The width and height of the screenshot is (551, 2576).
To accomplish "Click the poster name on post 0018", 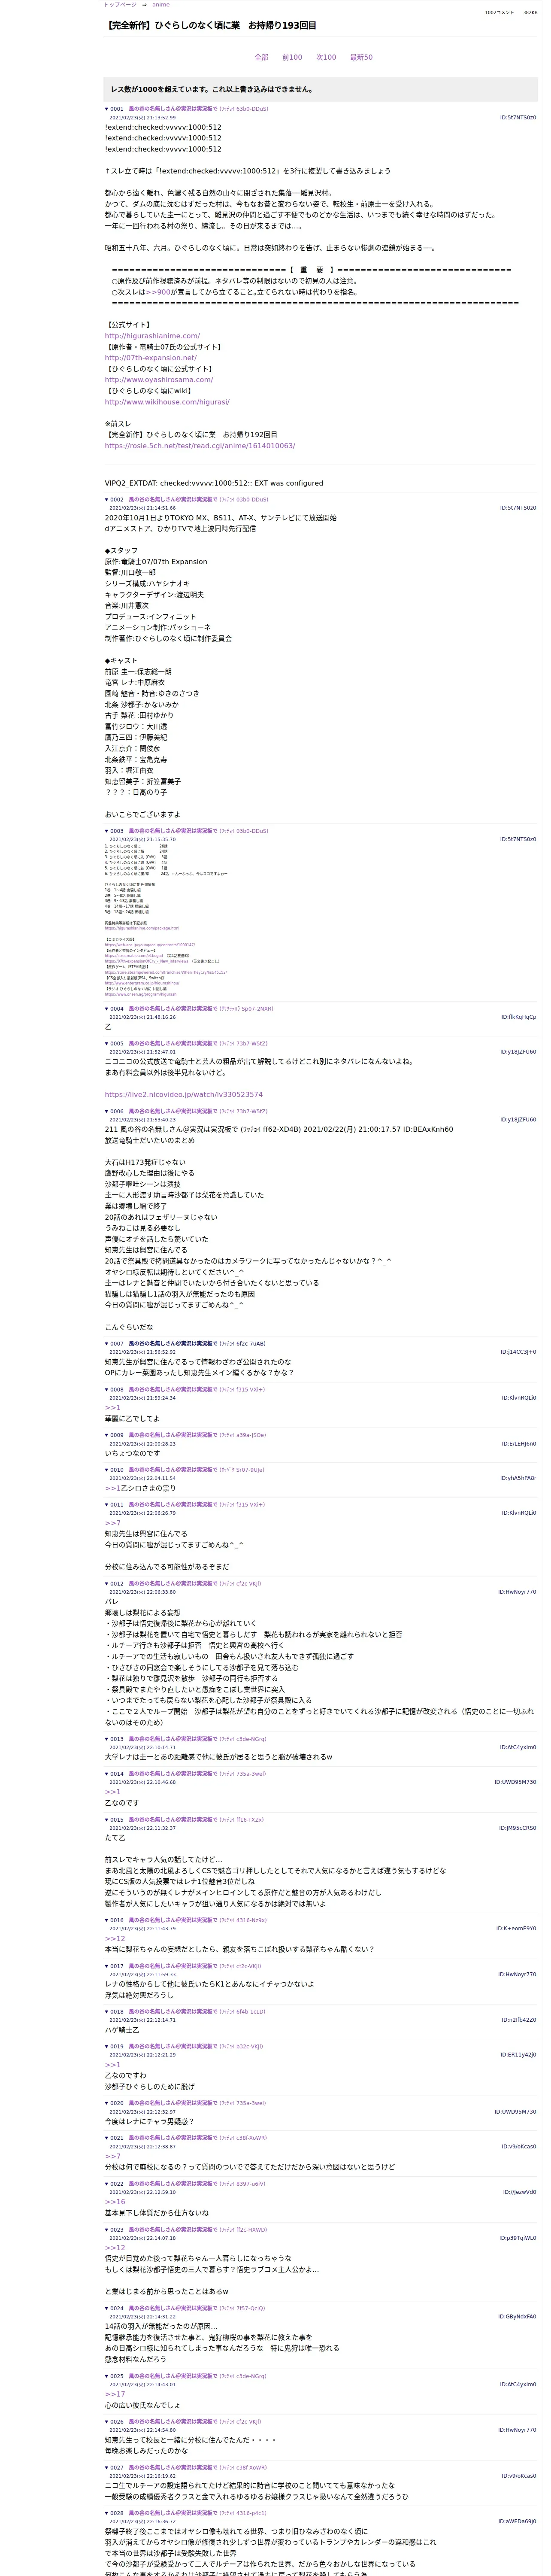I will pyautogui.click(x=173, y=2011).
